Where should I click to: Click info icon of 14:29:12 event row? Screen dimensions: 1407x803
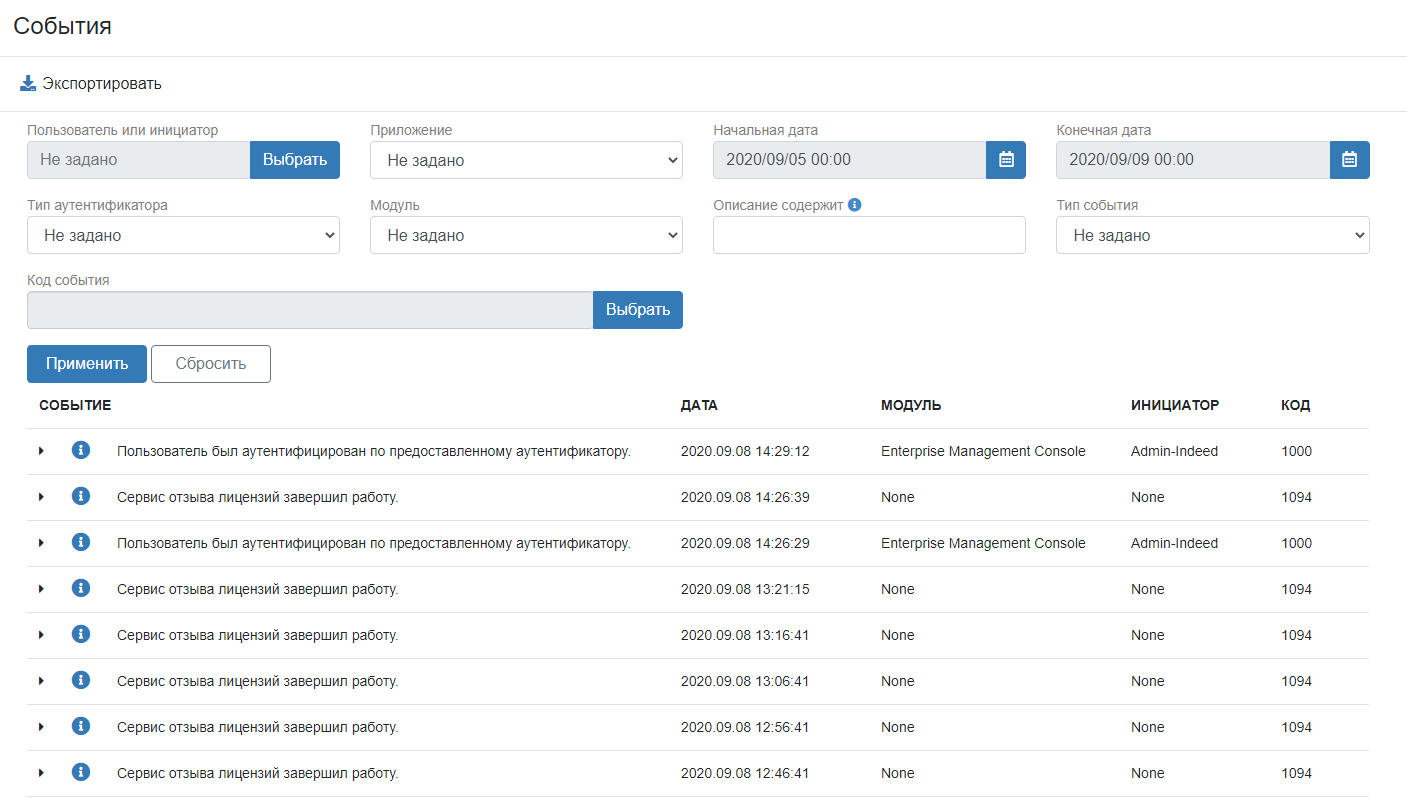tap(81, 451)
